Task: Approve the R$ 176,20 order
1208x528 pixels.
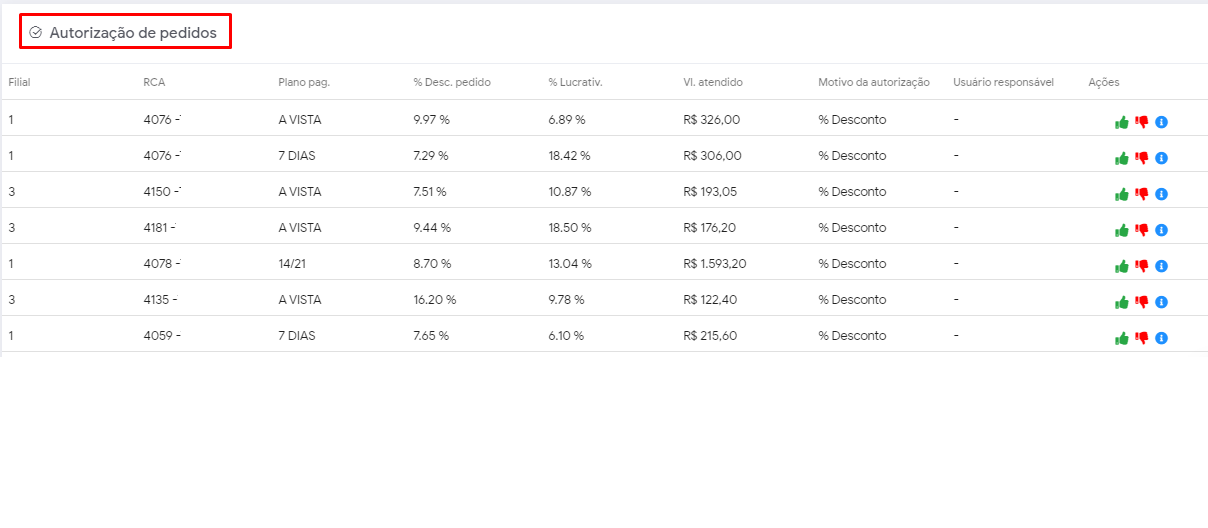Action: coord(1122,230)
